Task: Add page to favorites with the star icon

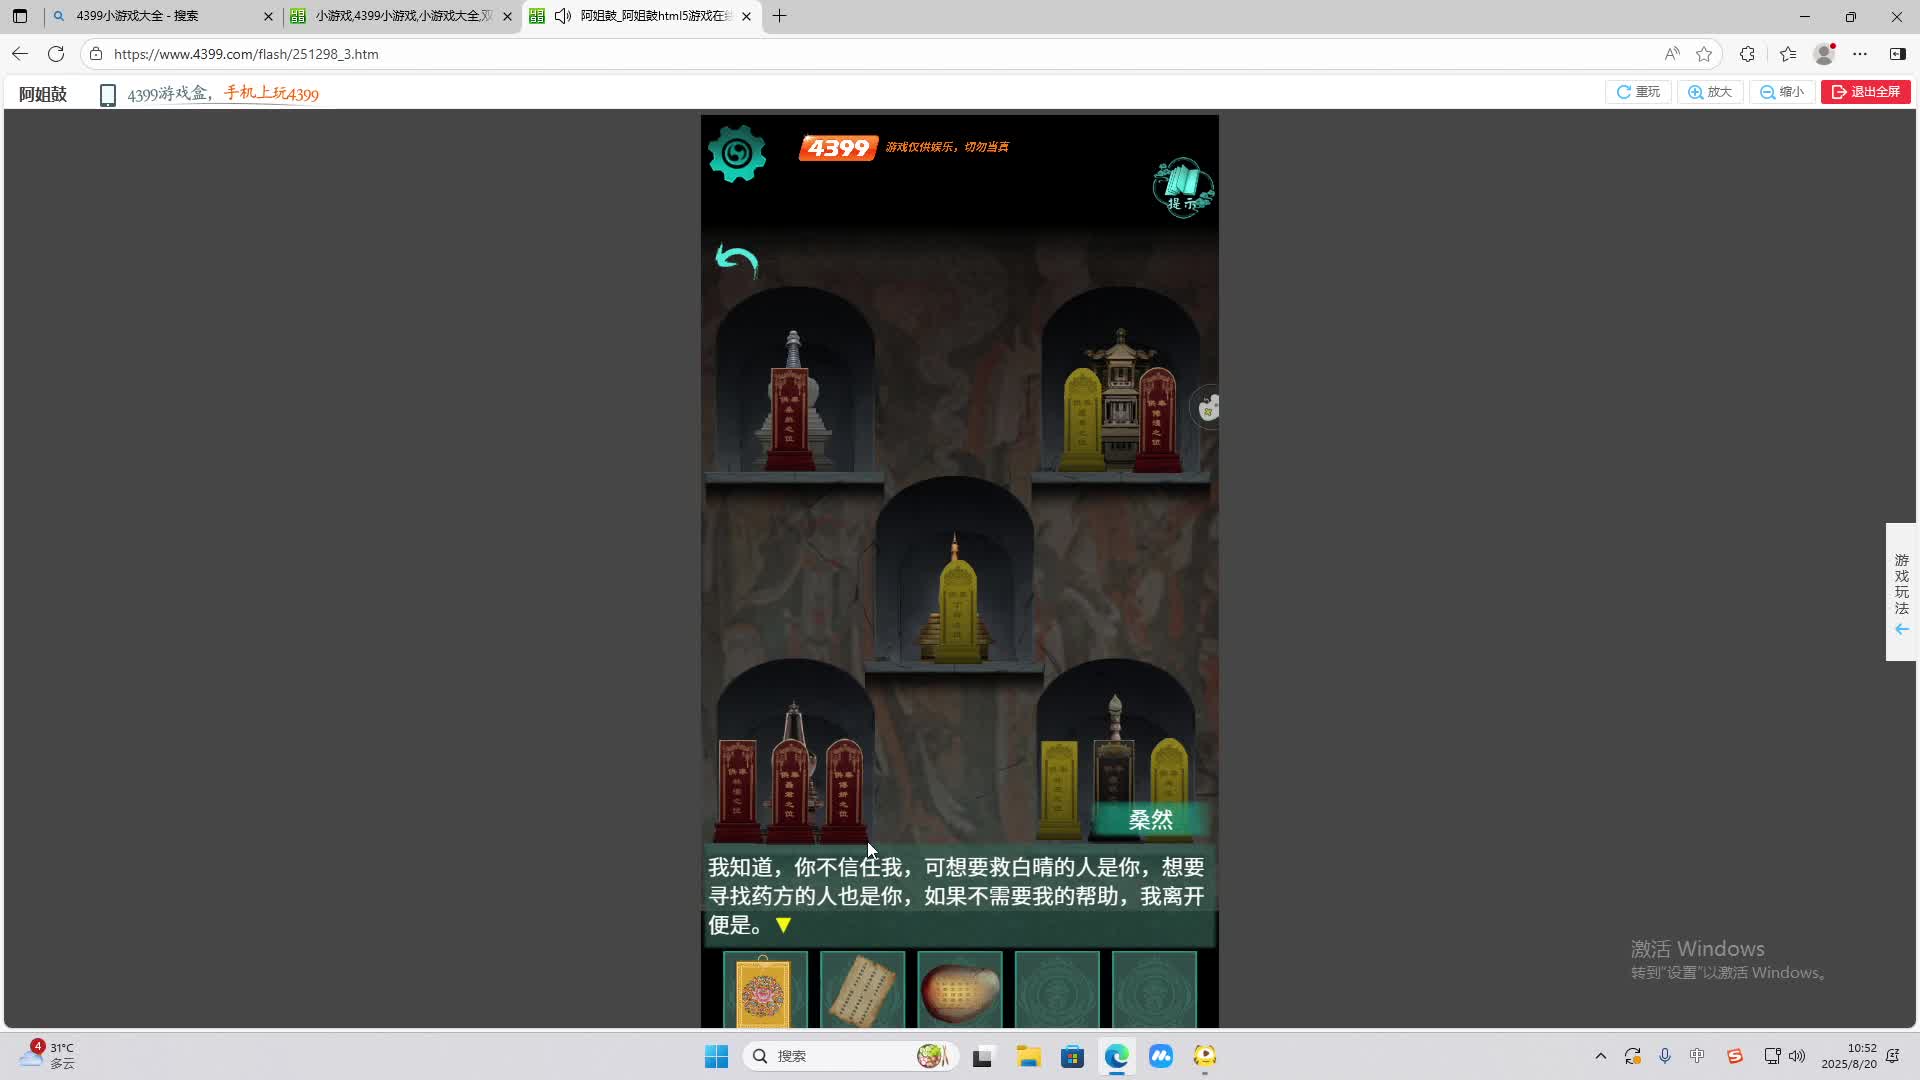Action: pos(1704,54)
